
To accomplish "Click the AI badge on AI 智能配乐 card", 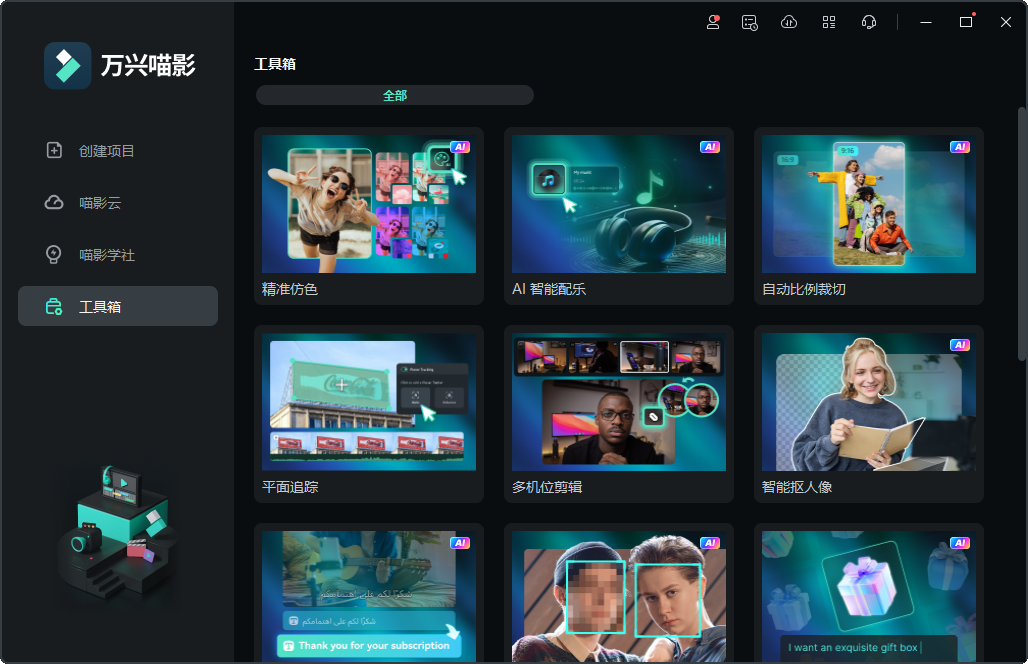I will point(710,147).
